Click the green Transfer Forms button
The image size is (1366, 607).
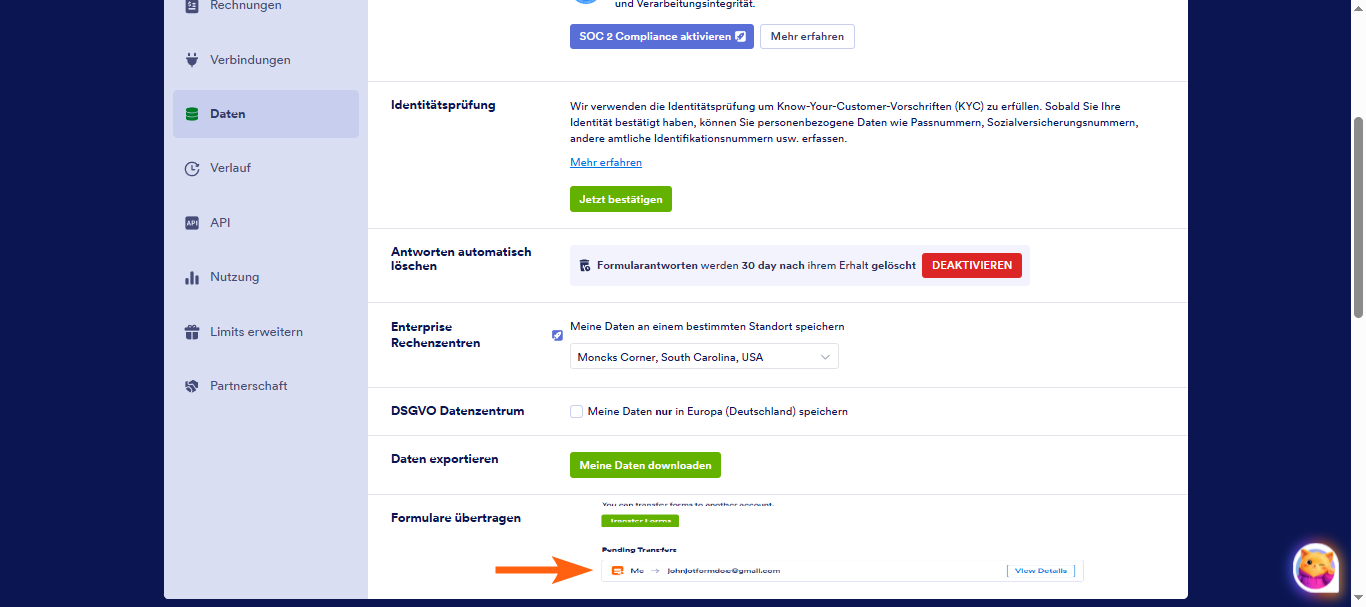pos(640,521)
